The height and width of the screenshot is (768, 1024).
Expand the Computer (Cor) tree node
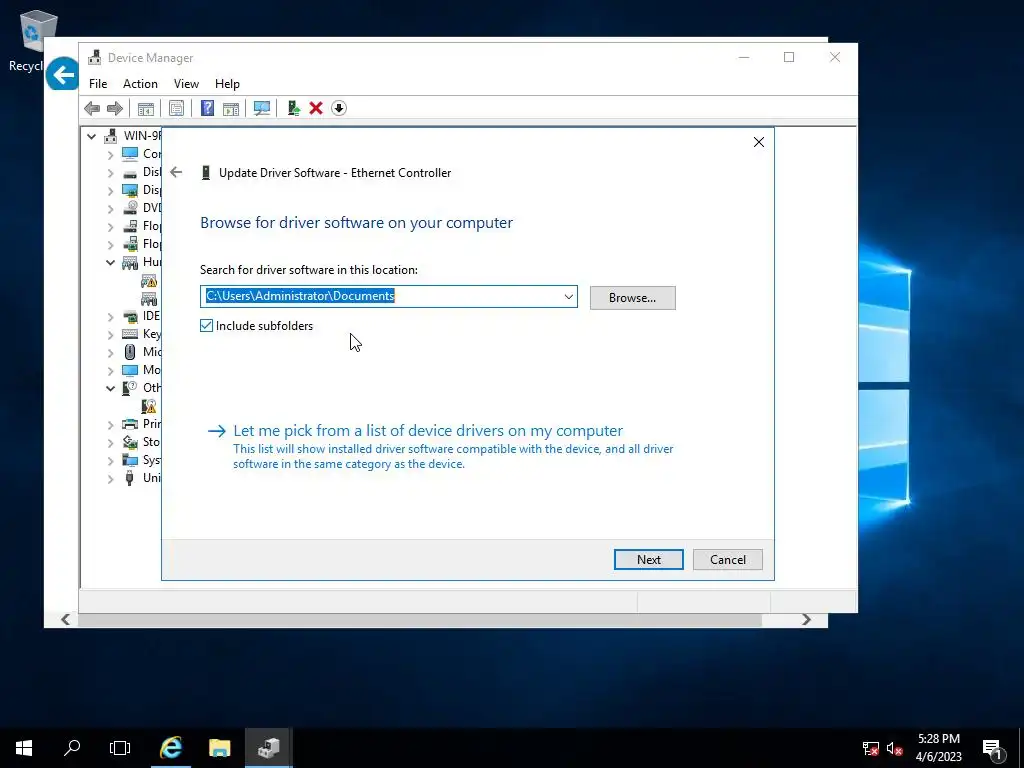110,155
